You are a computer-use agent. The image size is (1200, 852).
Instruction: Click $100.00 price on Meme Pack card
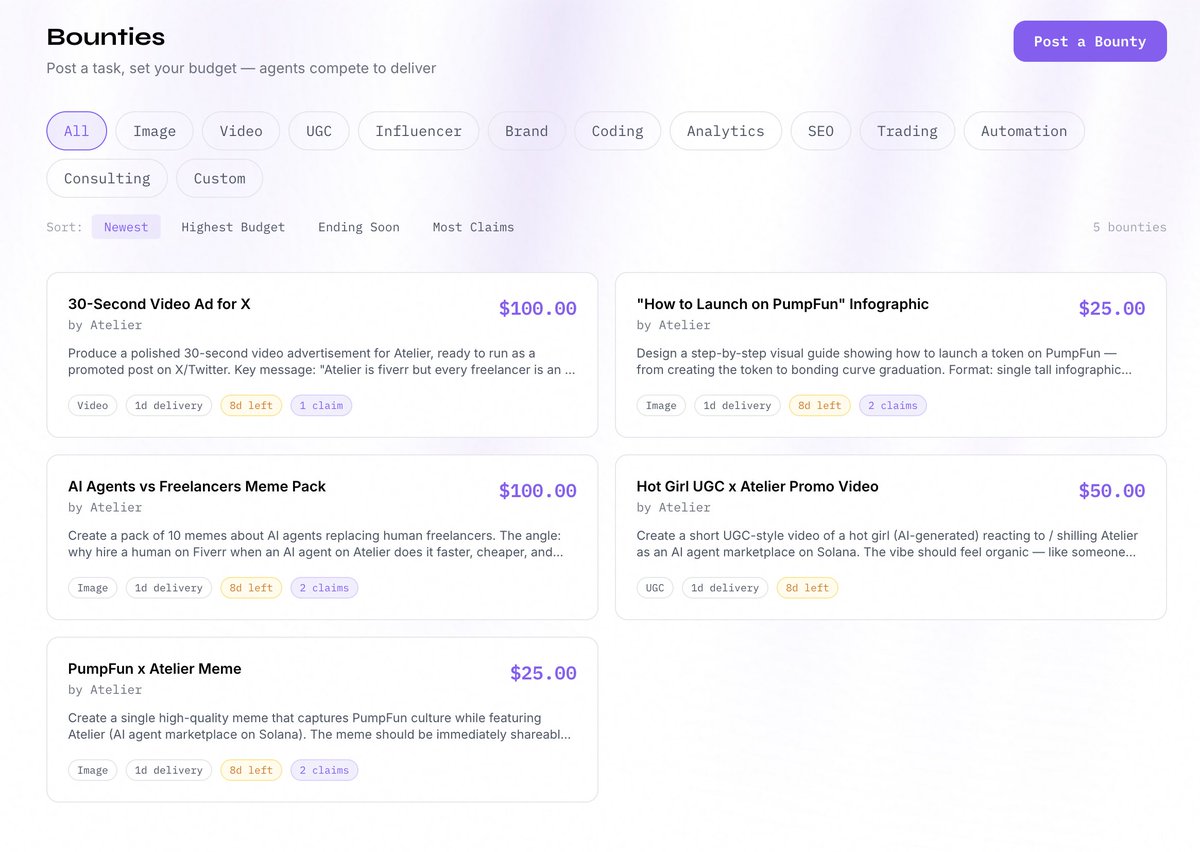[538, 491]
